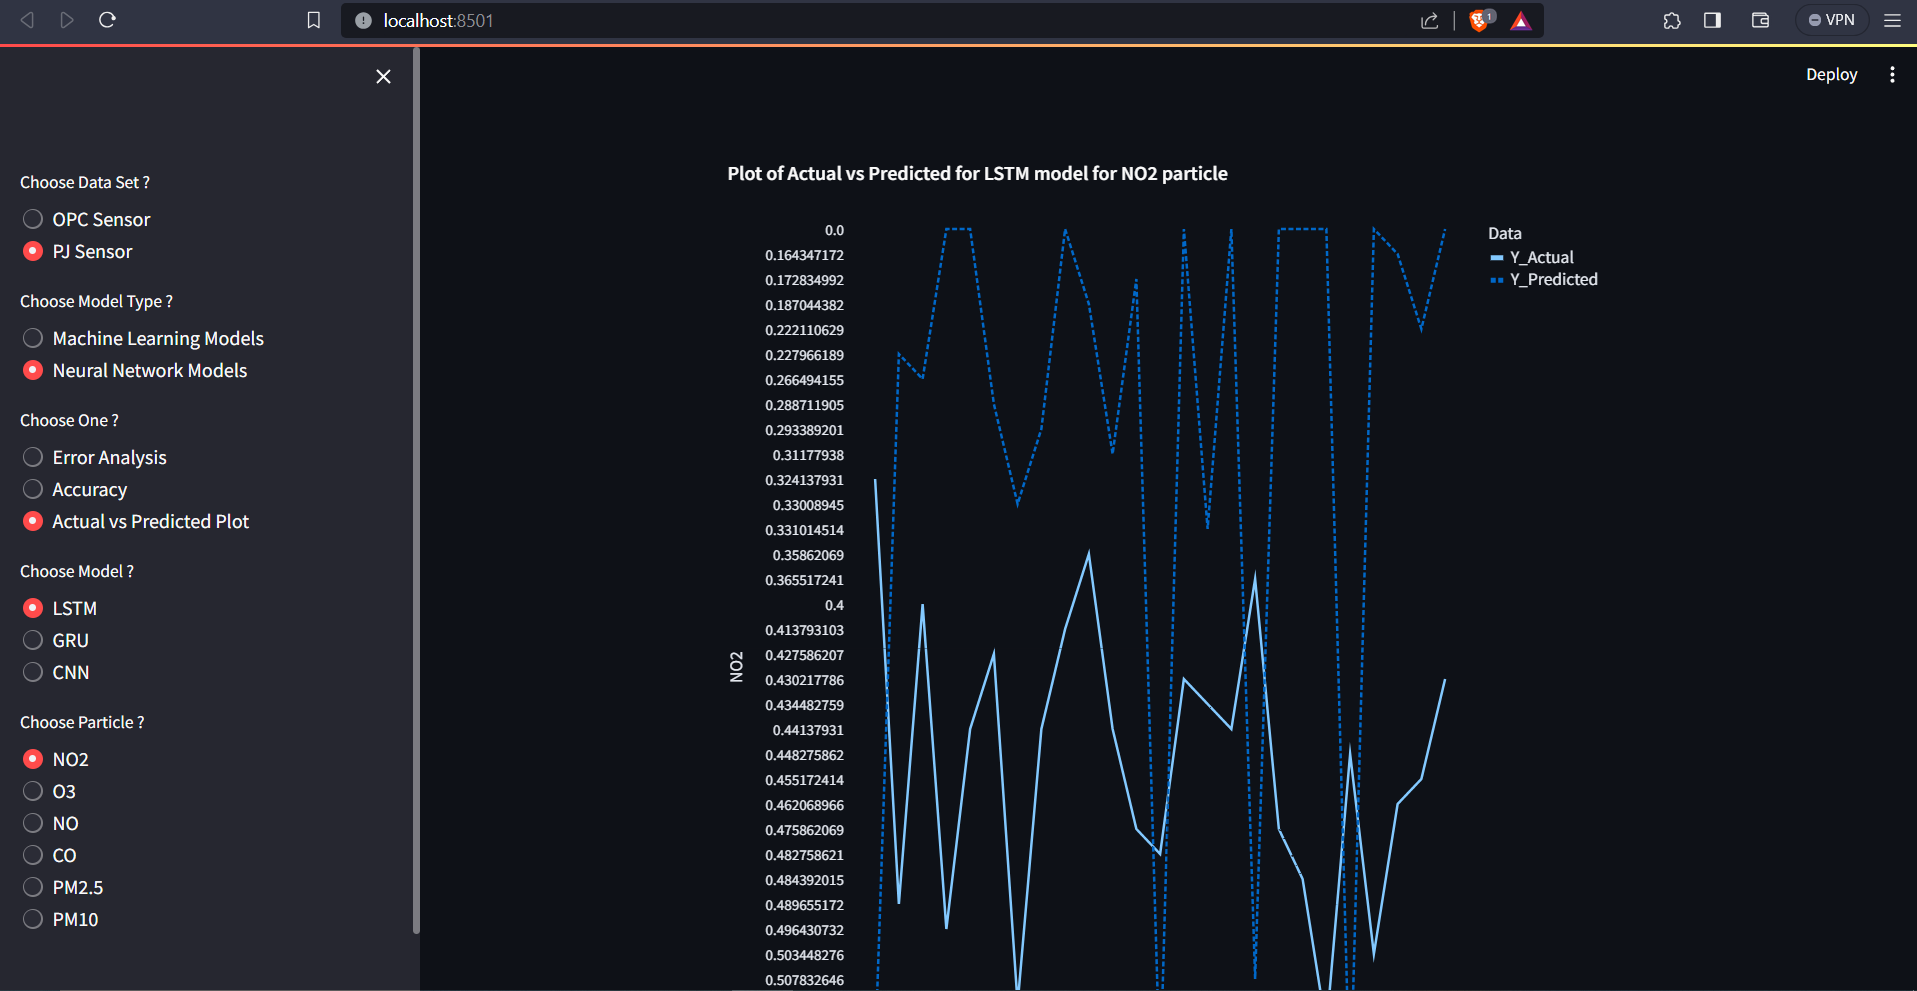The image size is (1917, 991).
Task: Open browser extensions menu
Action: pyautogui.click(x=1672, y=20)
